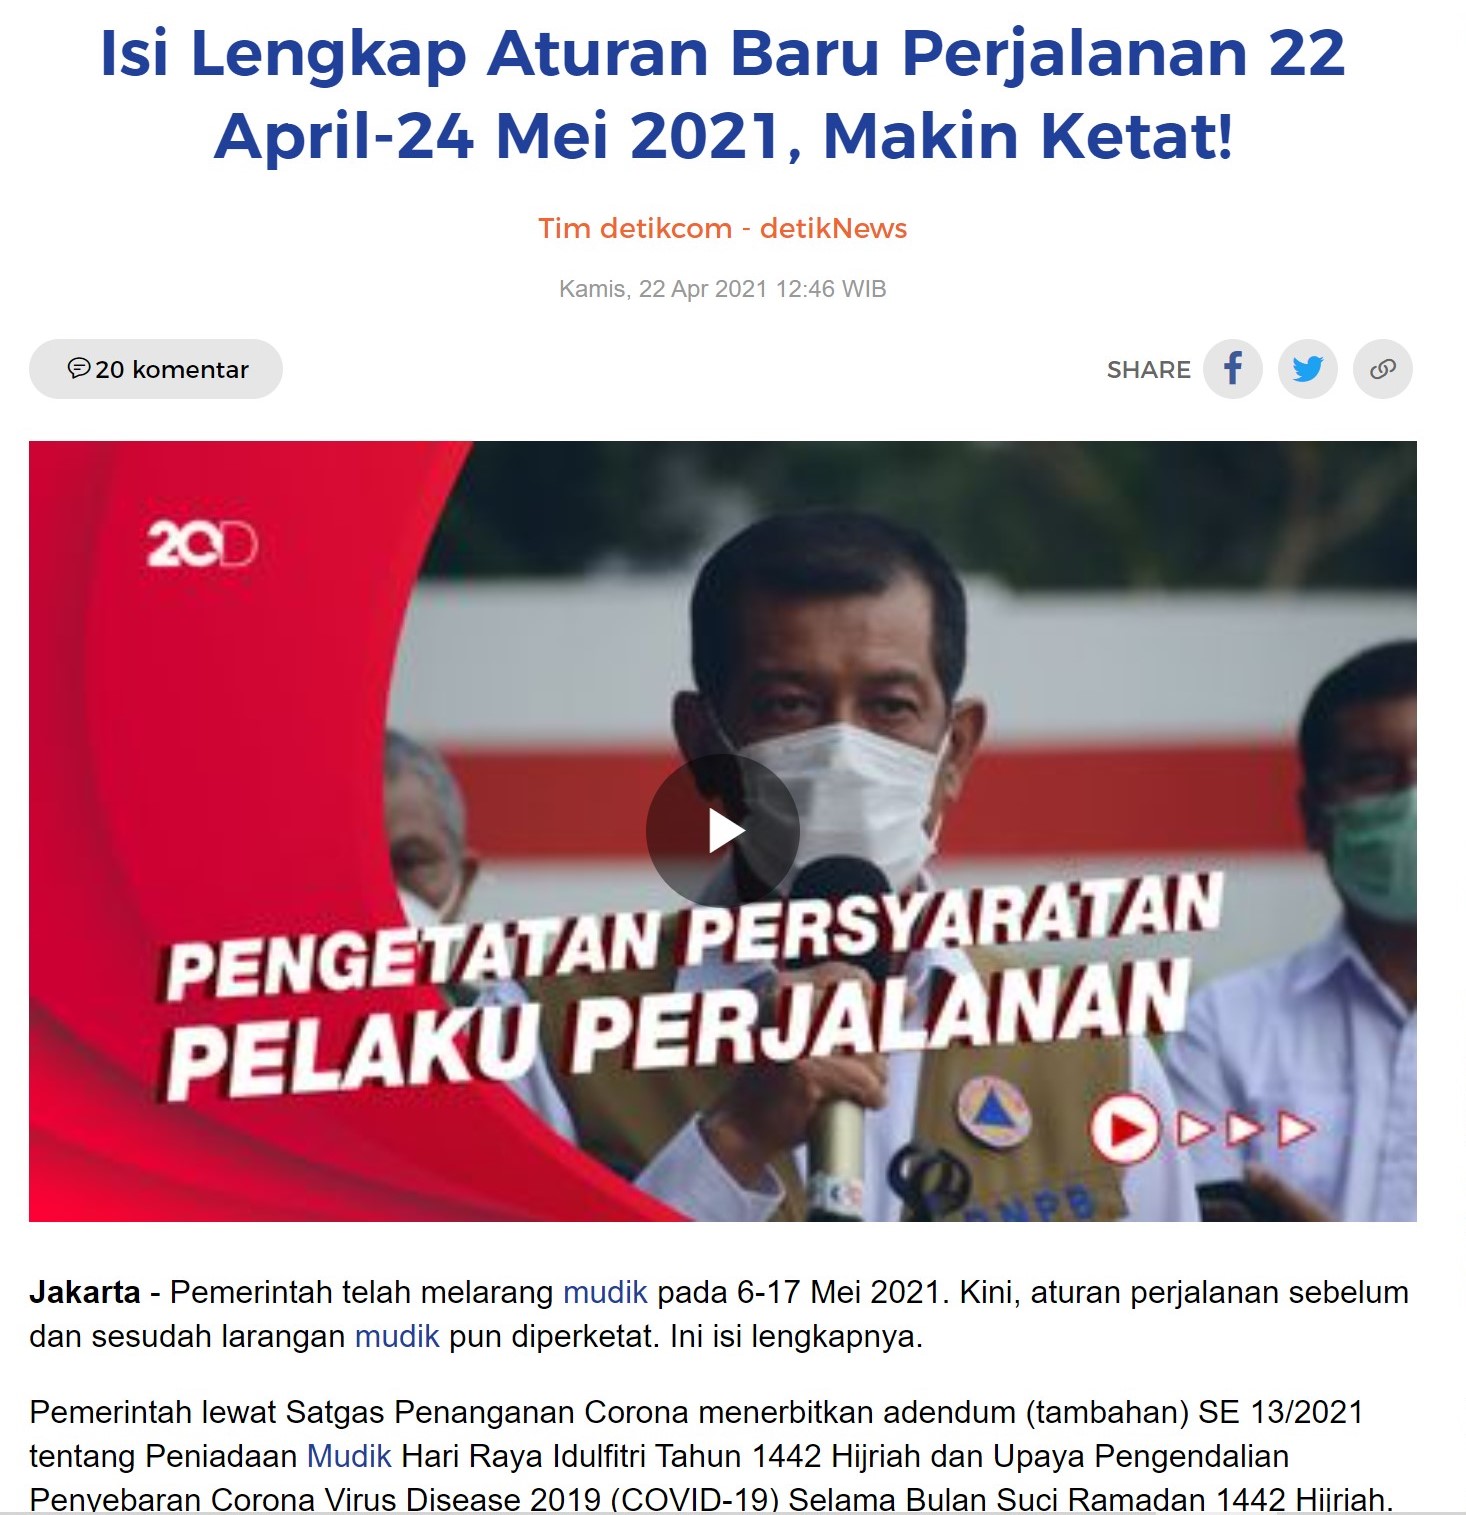
Task: Click the red circular play icon on the thumbnail
Action: point(1124,1130)
